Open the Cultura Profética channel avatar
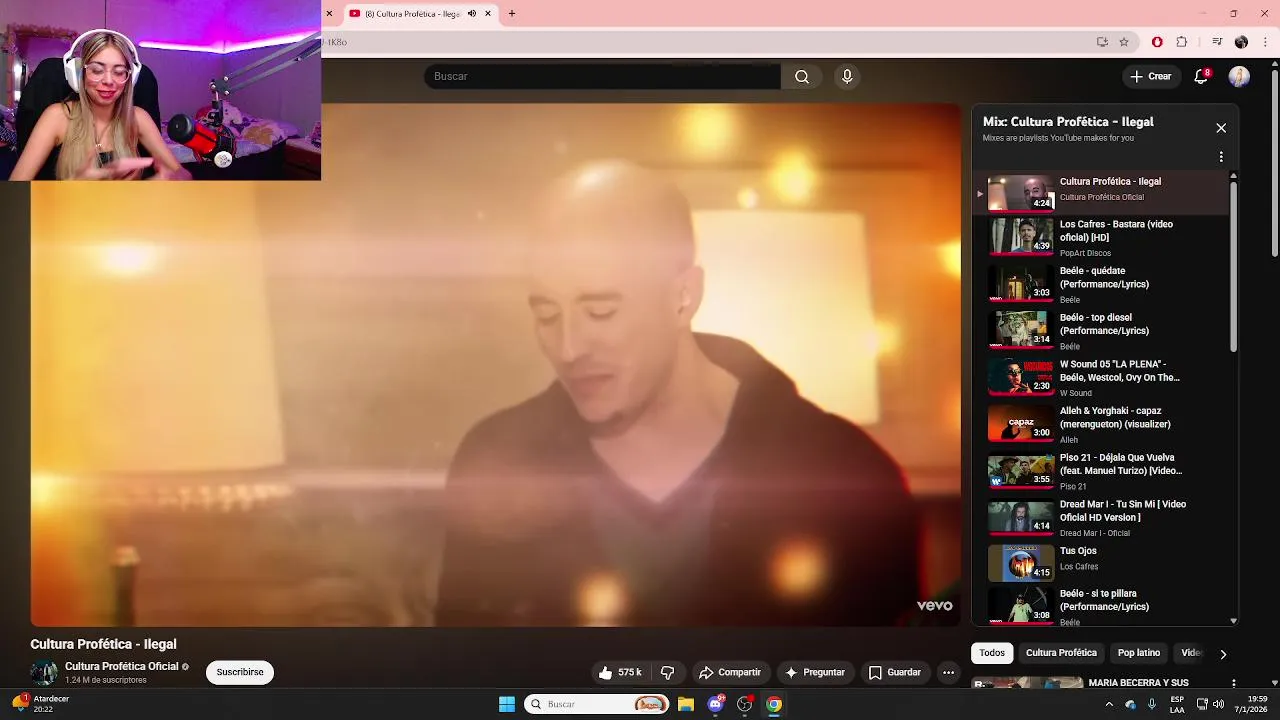1280x720 pixels. point(44,672)
